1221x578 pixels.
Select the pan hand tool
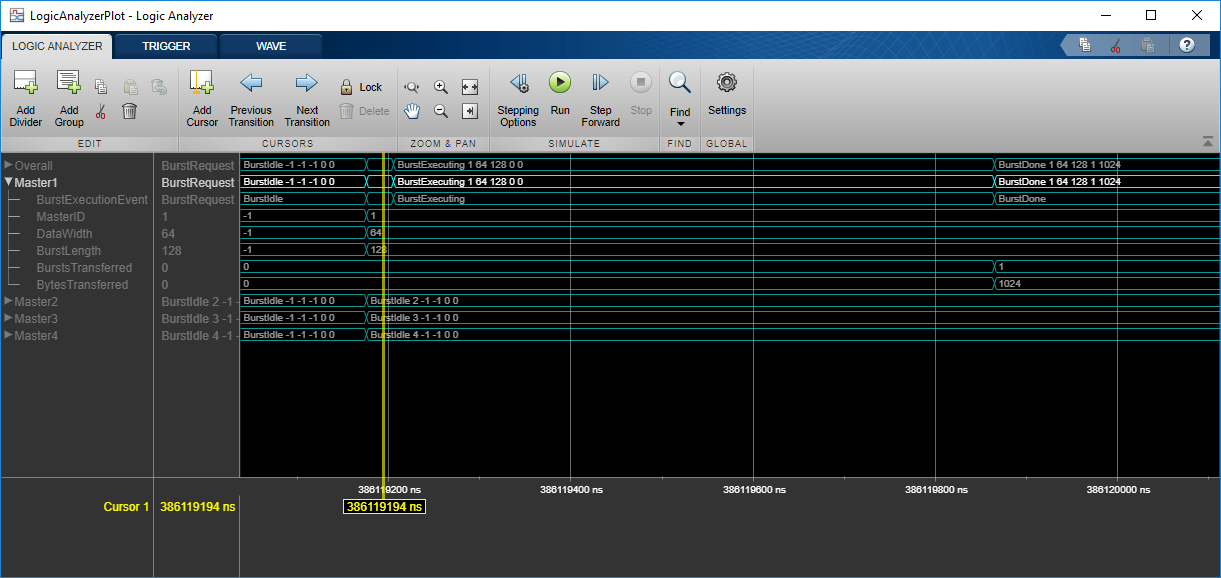(x=411, y=110)
